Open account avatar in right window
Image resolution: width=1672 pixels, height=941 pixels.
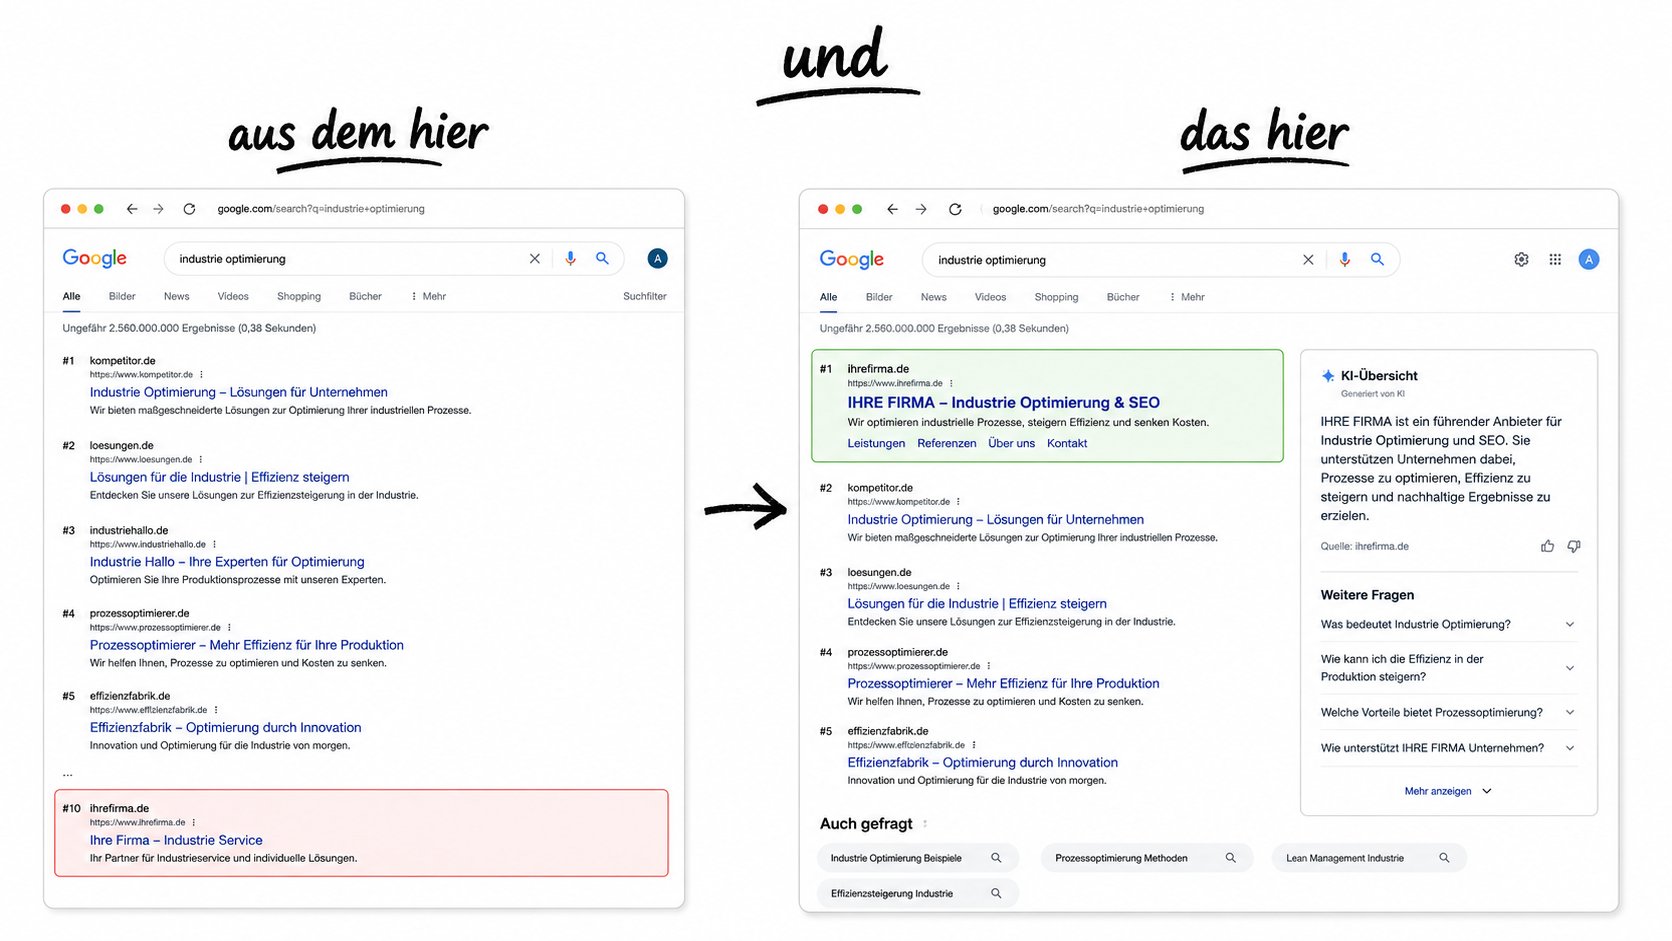click(1588, 260)
